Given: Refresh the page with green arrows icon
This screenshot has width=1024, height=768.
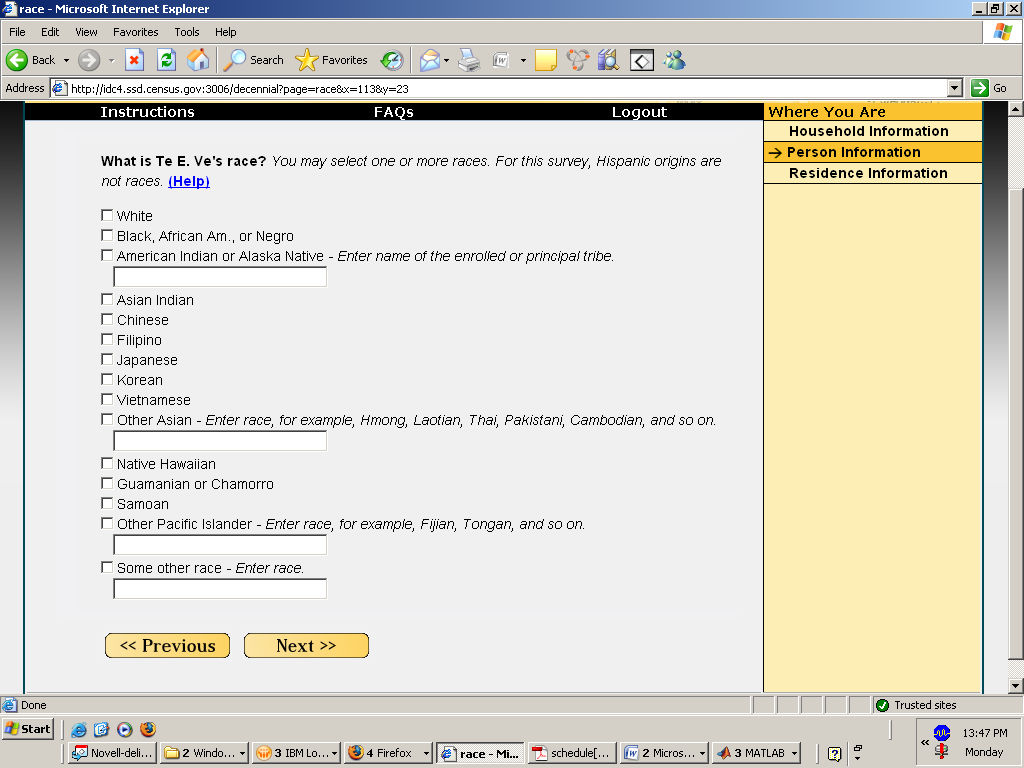Looking at the screenshot, I should pos(167,60).
